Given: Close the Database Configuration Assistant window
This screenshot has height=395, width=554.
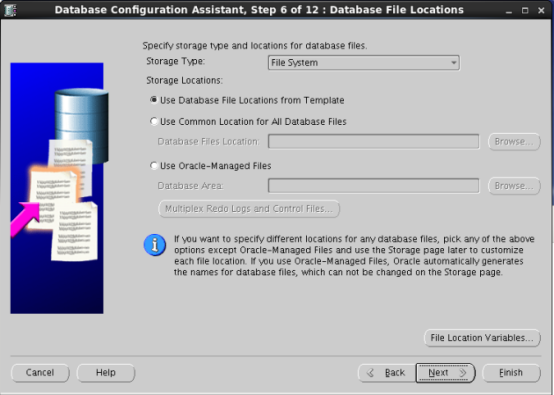Looking at the screenshot, I should (x=541, y=11).
